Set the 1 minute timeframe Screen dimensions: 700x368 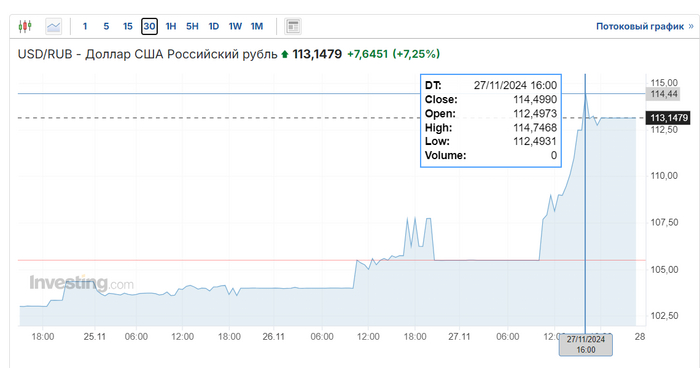coord(85,26)
